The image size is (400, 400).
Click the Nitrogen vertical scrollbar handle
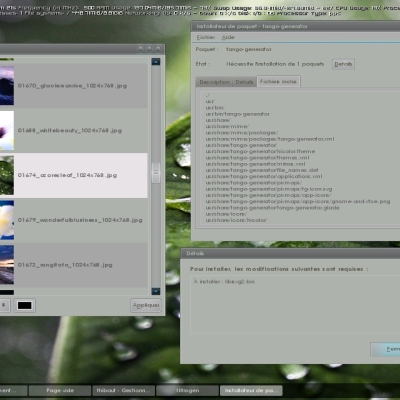click(156, 173)
